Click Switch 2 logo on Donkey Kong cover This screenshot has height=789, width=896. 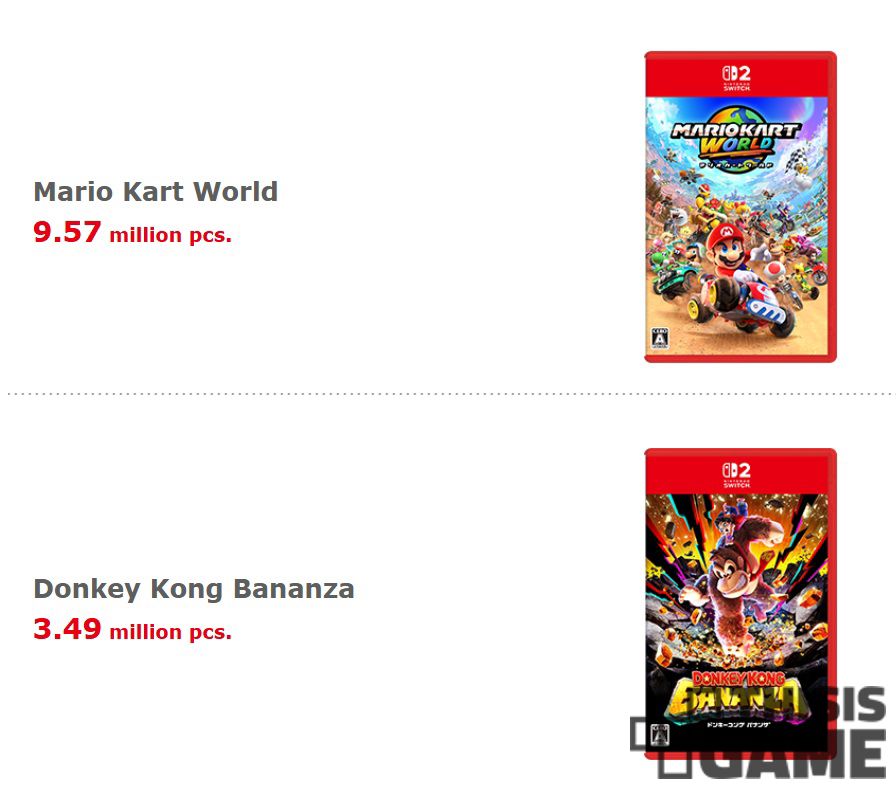[736, 475]
